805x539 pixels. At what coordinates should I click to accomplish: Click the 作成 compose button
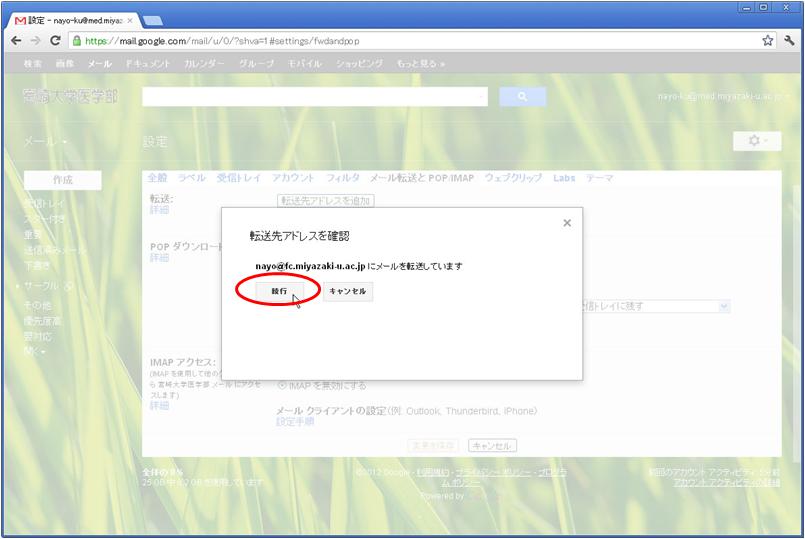[62, 180]
